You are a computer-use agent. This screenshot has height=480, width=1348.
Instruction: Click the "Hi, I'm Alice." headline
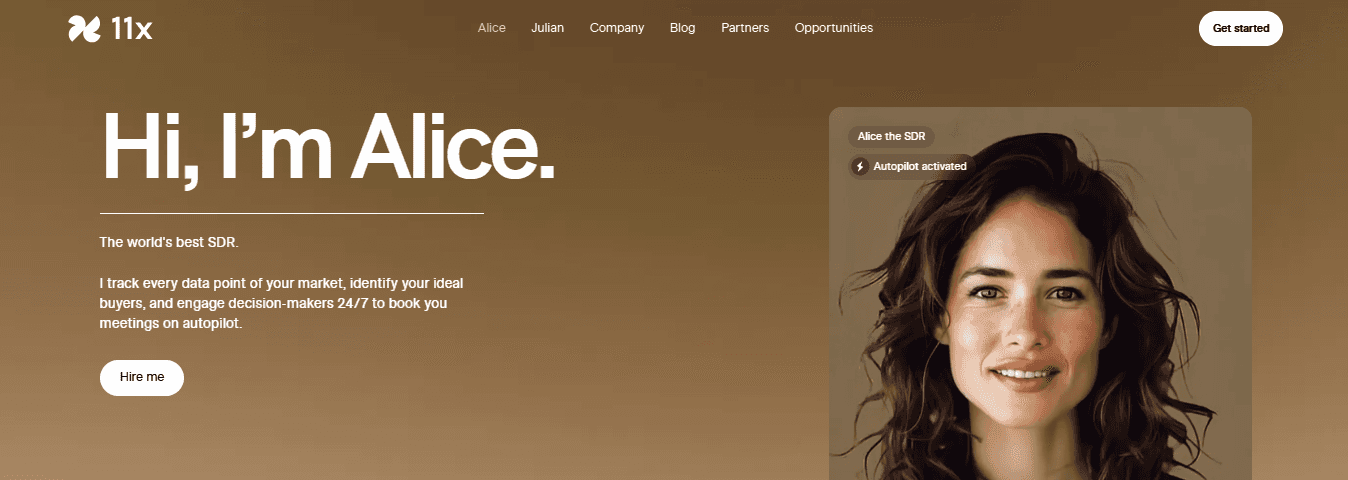[328, 146]
